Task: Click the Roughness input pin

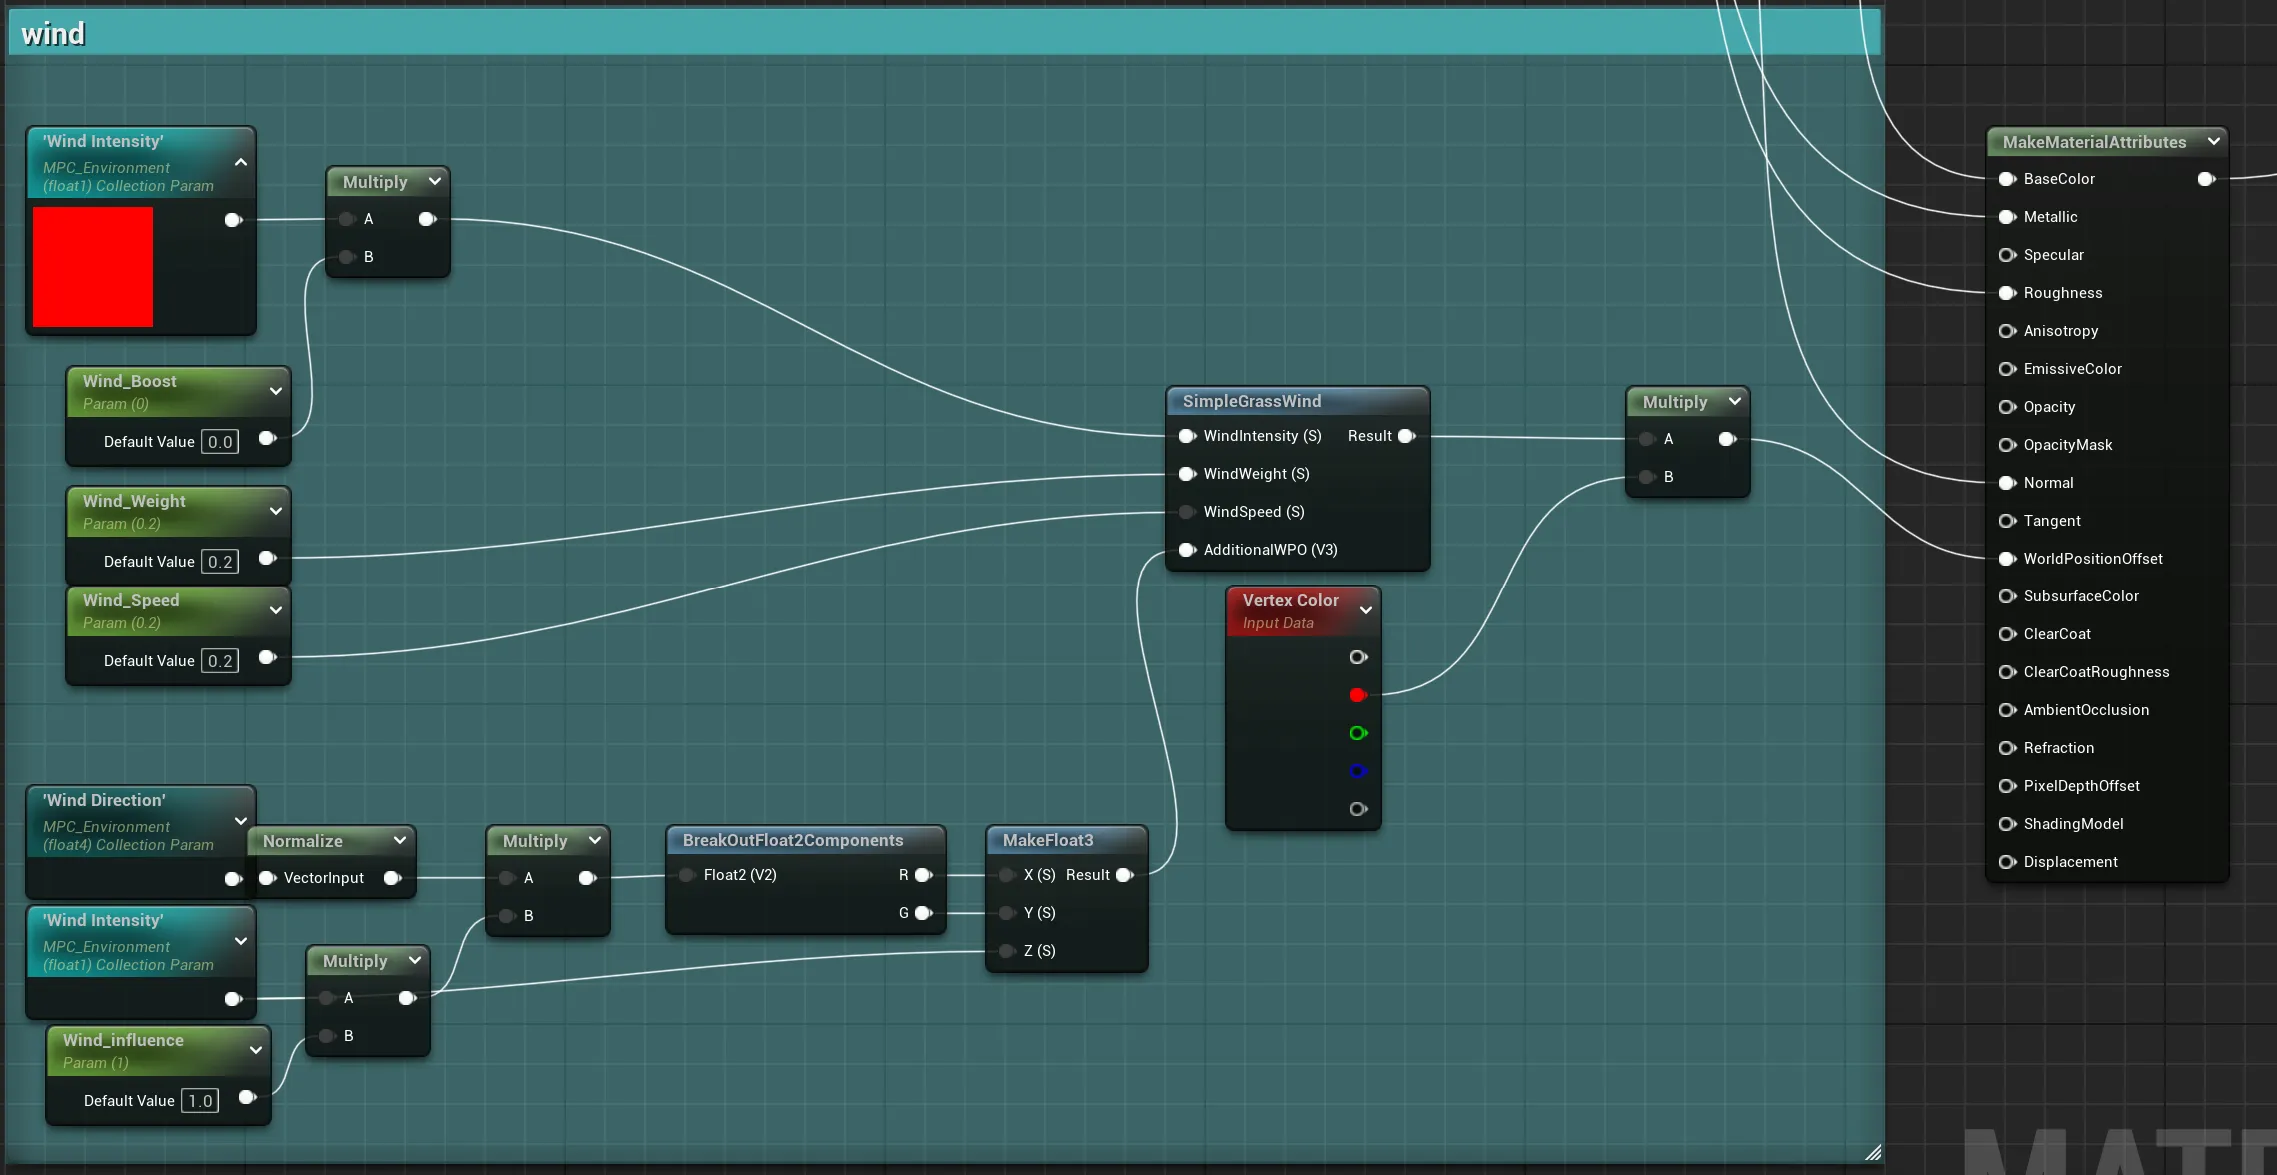Action: (x=2007, y=293)
